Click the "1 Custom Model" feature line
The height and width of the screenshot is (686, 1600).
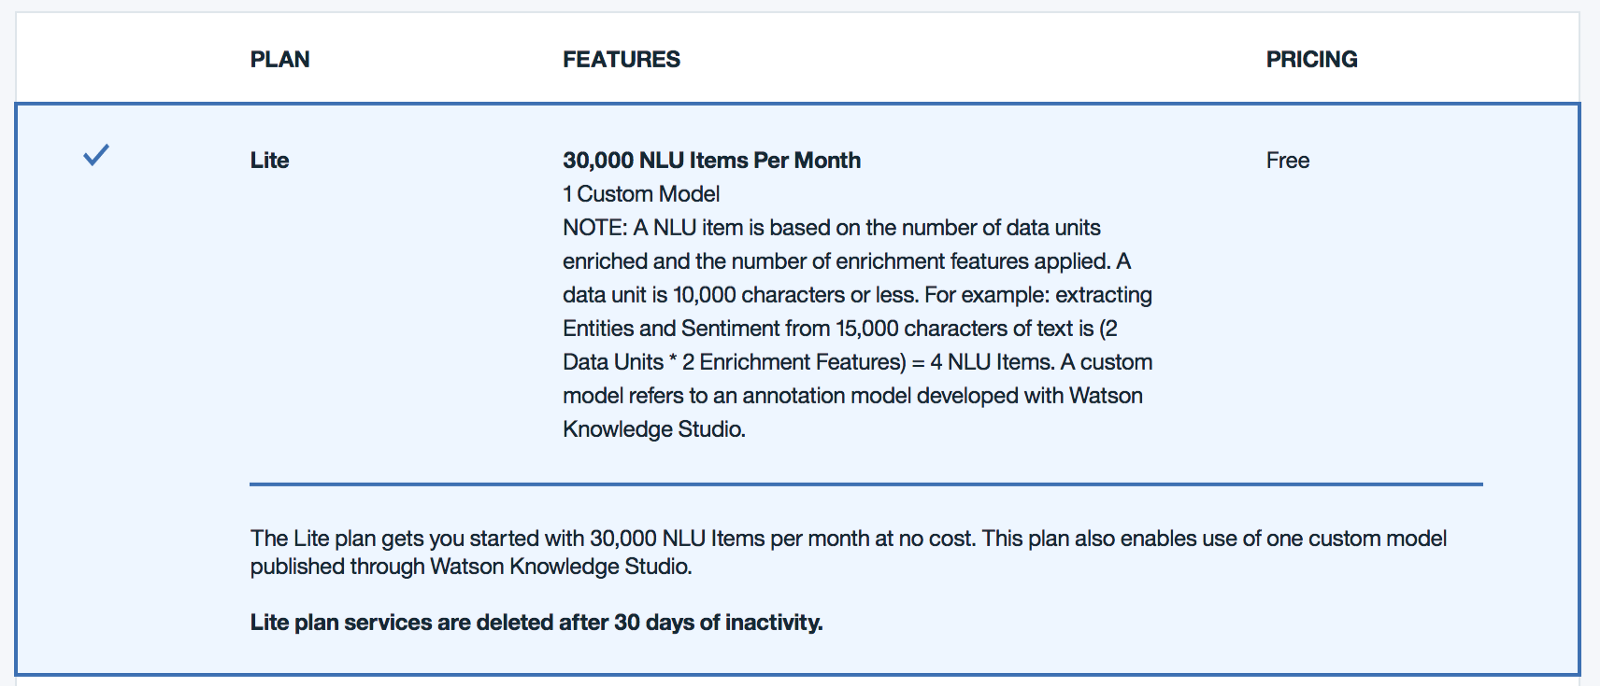point(641,194)
